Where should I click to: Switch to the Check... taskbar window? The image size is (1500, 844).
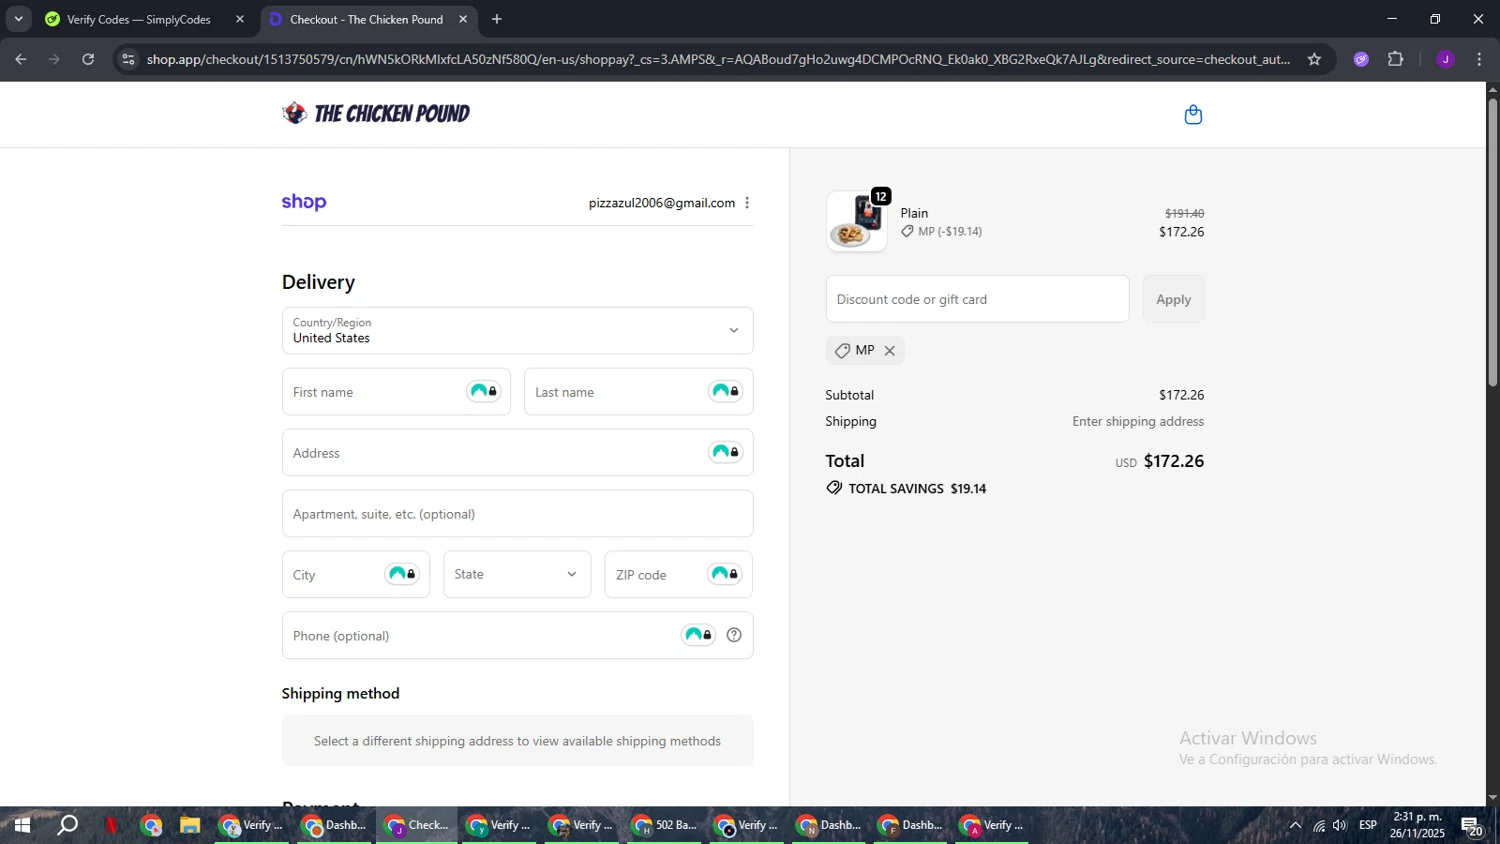(417, 825)
